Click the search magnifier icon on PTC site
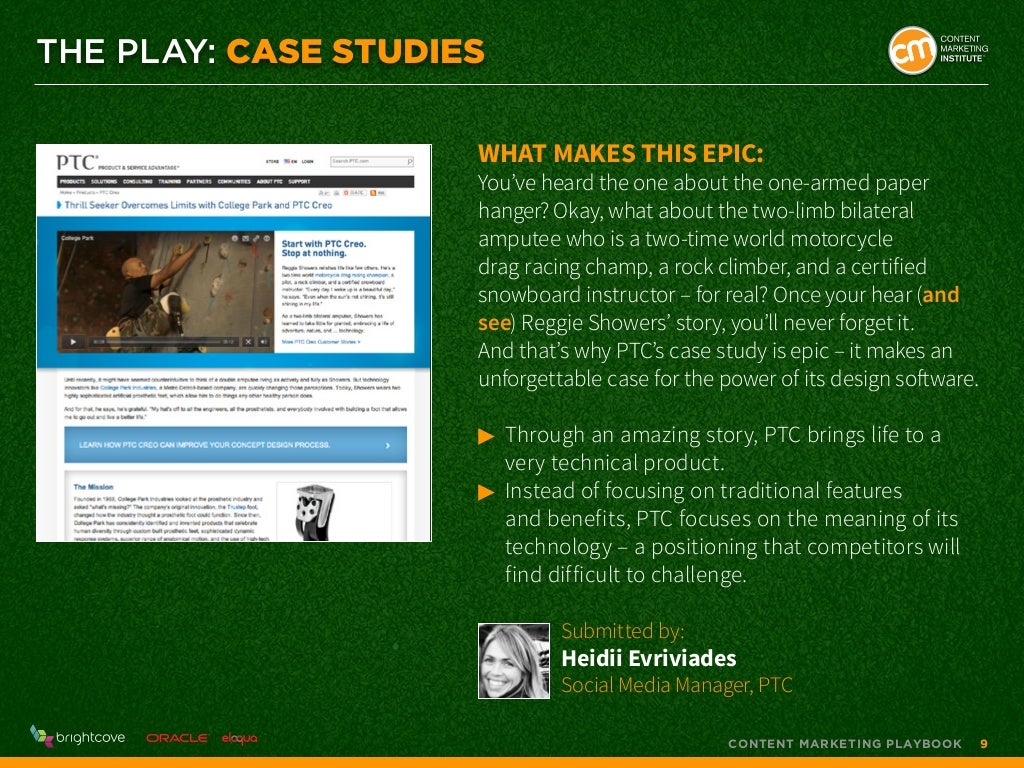 409,161
